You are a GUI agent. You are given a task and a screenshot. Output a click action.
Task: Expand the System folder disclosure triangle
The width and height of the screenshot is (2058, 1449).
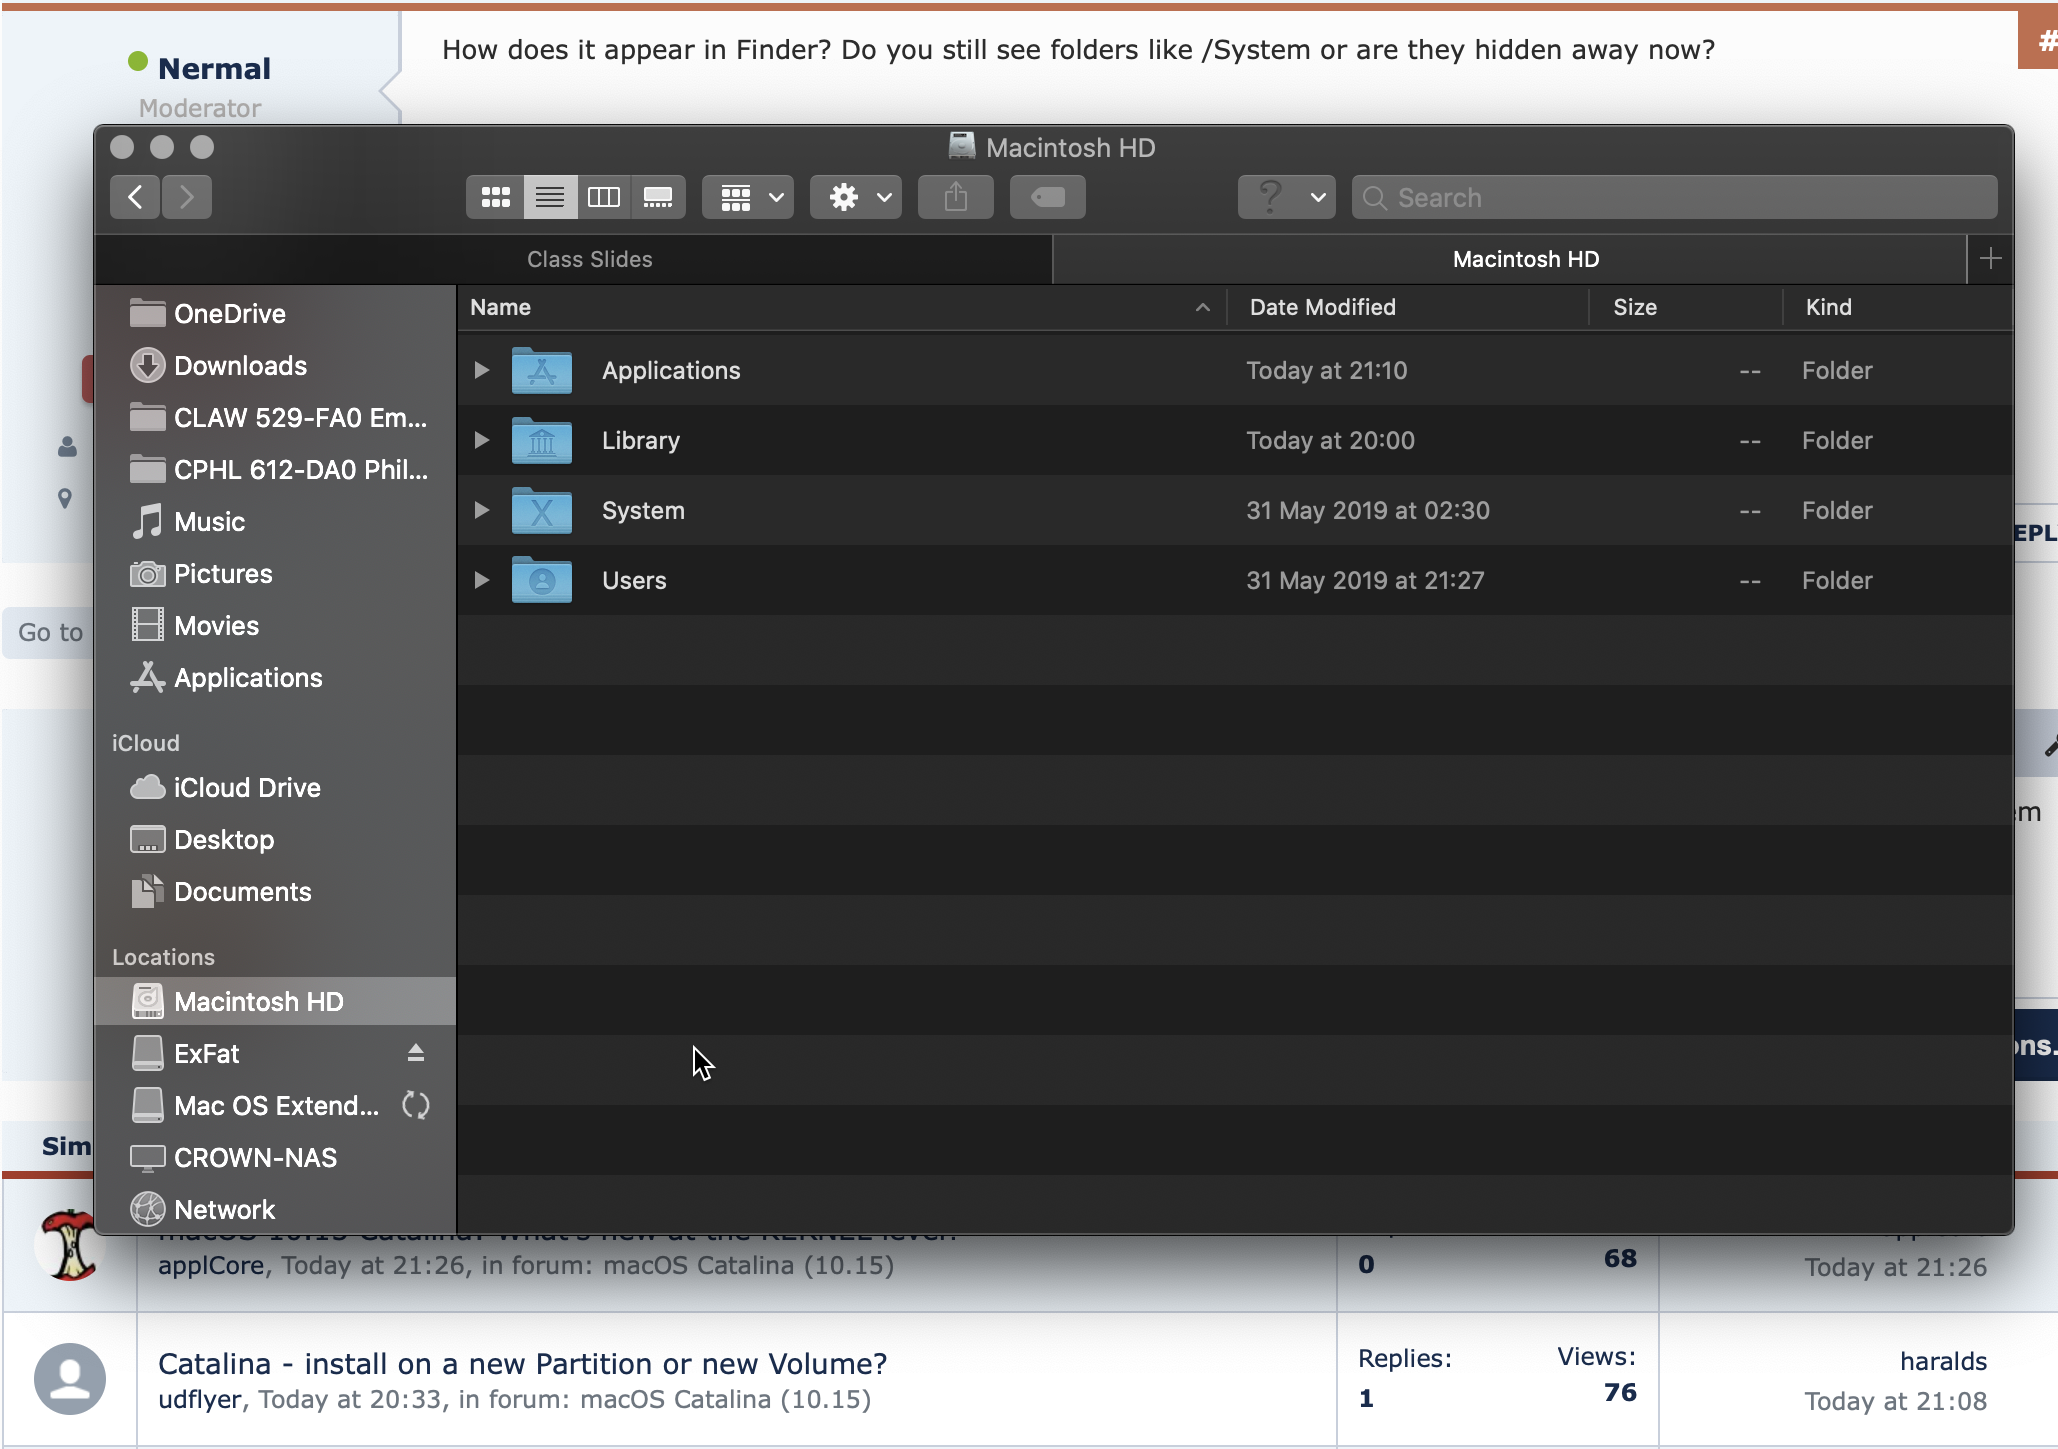[x=481, y=510]
